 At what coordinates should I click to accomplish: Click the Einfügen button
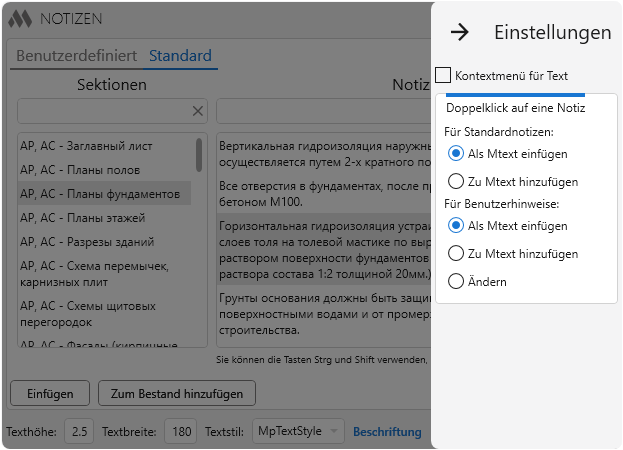click(50, 393)
